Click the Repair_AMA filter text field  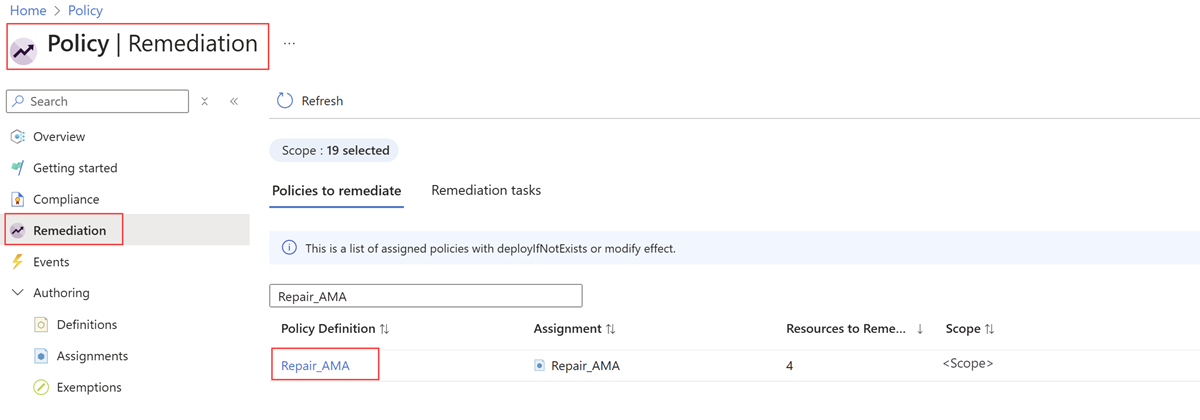(425, 296)
